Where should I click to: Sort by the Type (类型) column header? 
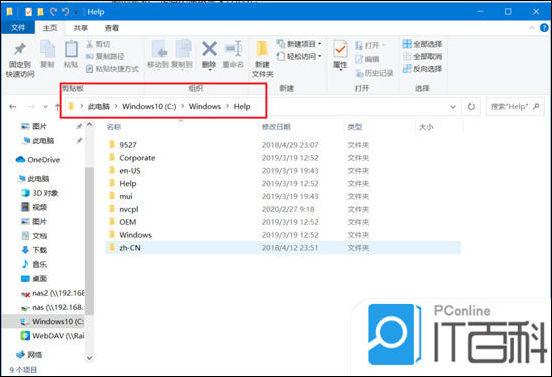(355, 127)
